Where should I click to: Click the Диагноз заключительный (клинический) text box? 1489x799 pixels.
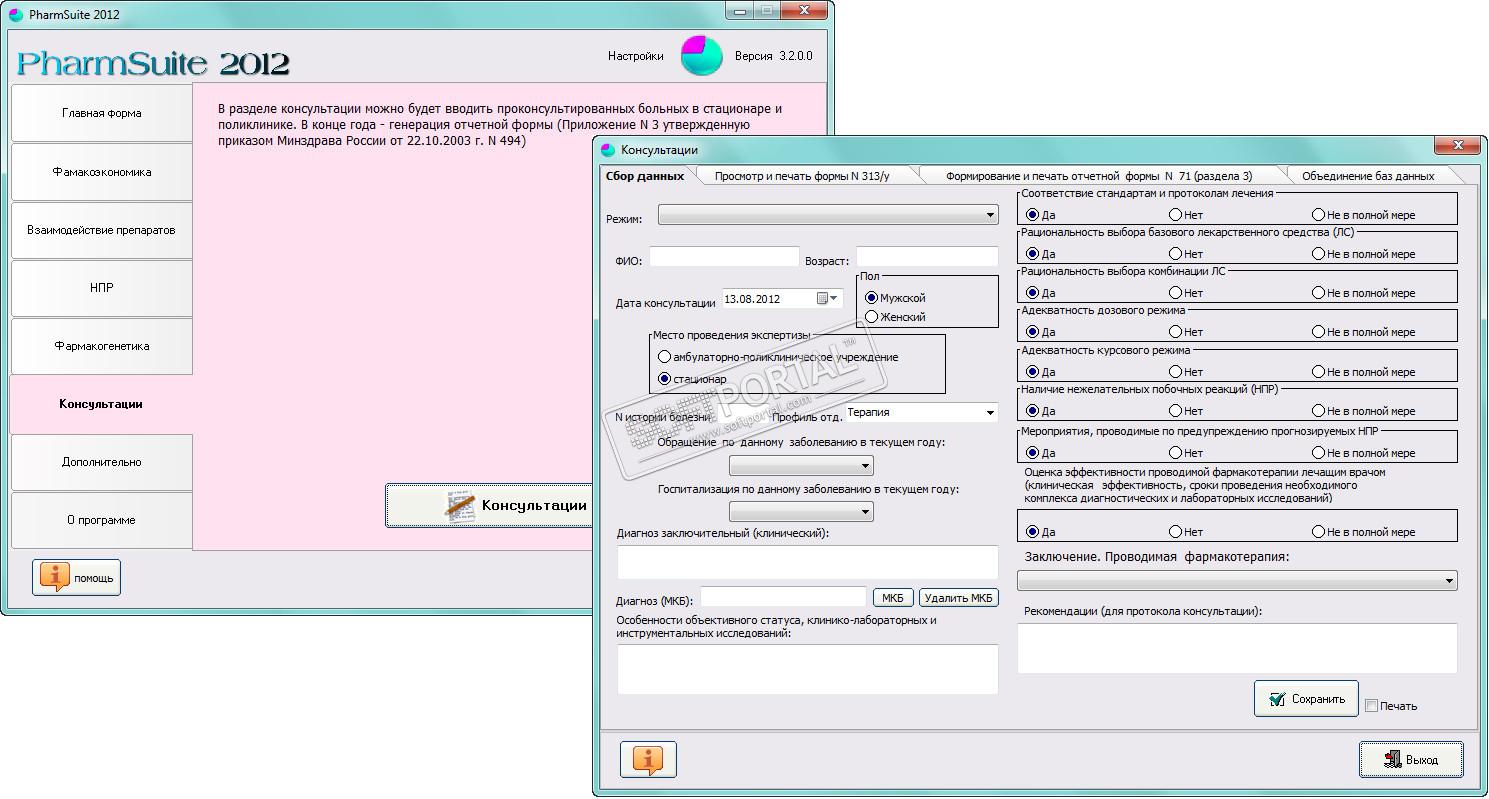(x=808, y=562)
